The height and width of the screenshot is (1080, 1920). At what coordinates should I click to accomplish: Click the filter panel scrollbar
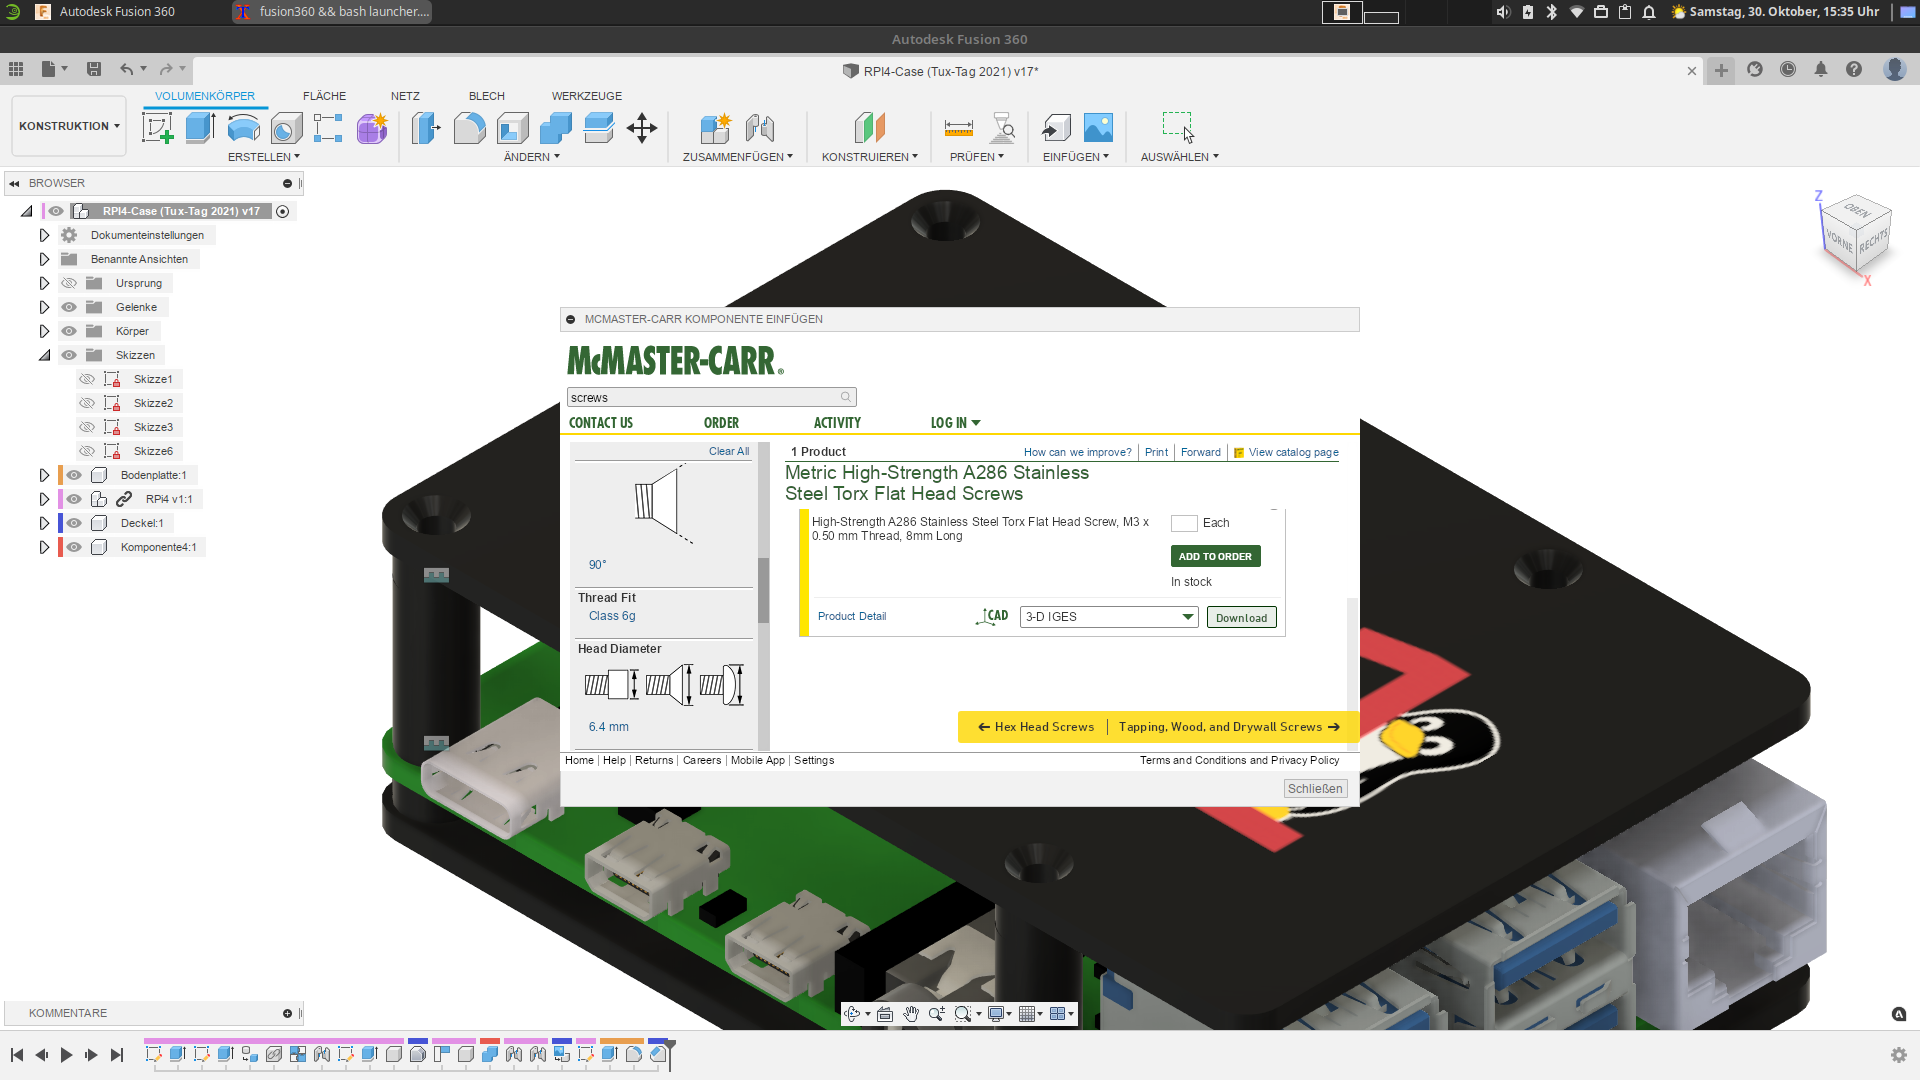click(x=764, y=590)
